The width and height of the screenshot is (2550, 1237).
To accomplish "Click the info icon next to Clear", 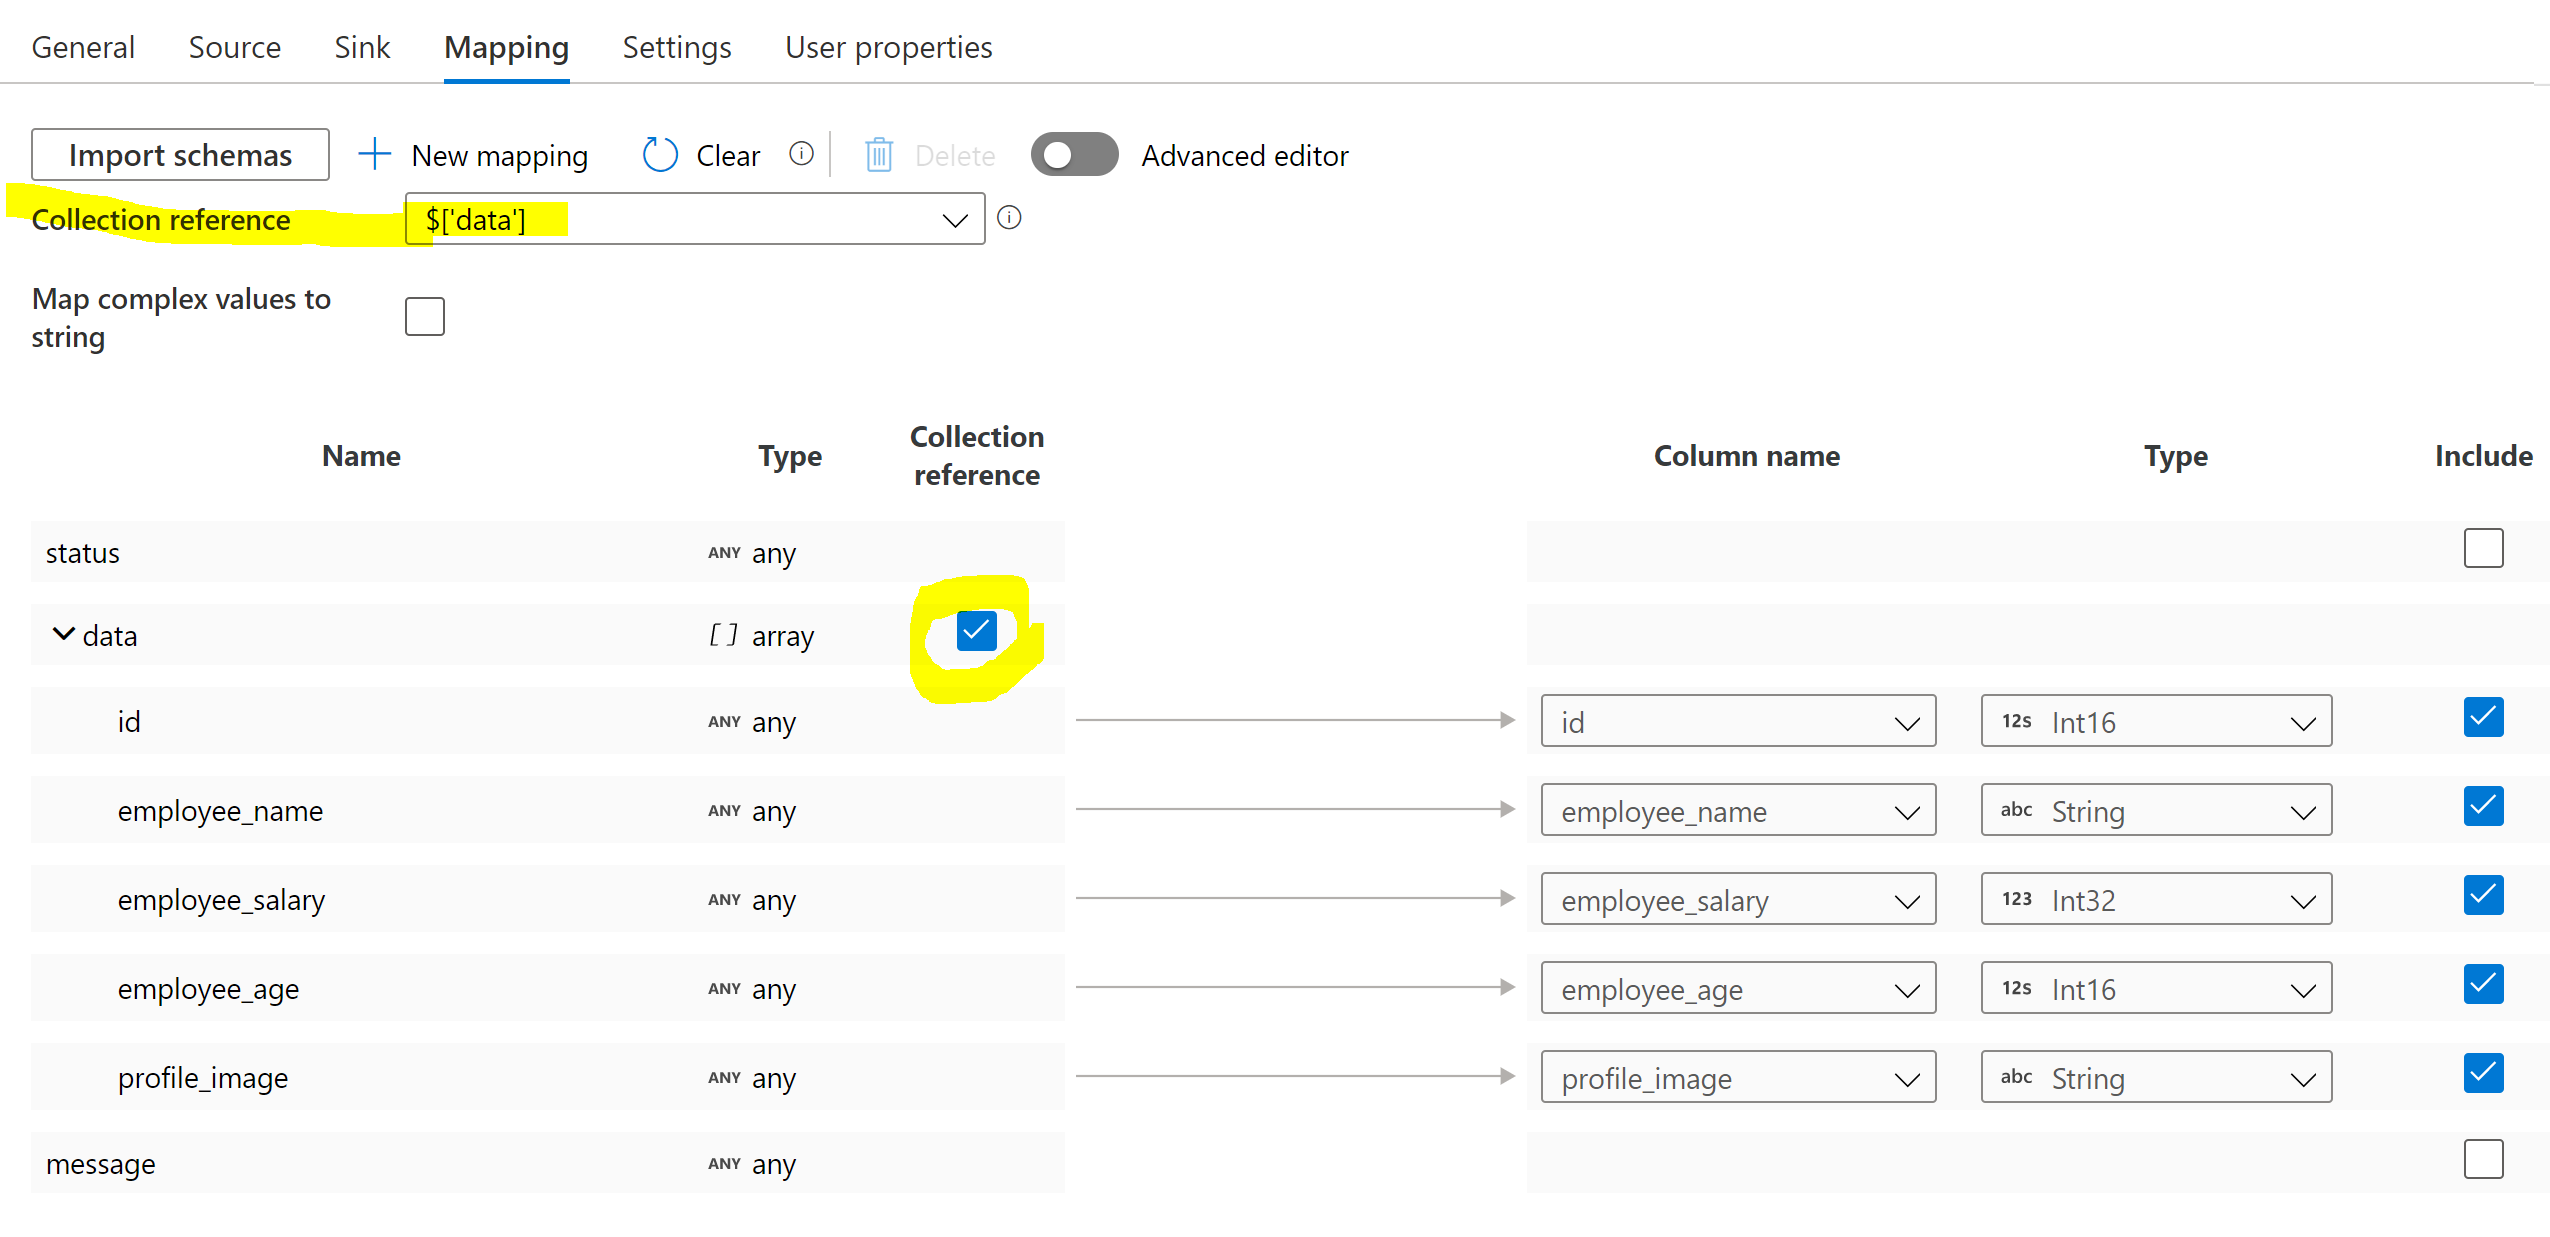I will (801, 153).
